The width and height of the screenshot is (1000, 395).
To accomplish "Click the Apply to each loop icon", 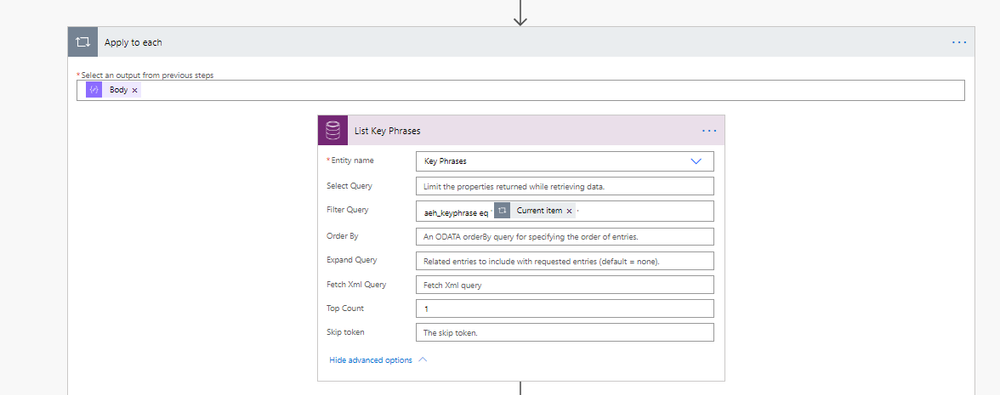I will coord(83,42).
